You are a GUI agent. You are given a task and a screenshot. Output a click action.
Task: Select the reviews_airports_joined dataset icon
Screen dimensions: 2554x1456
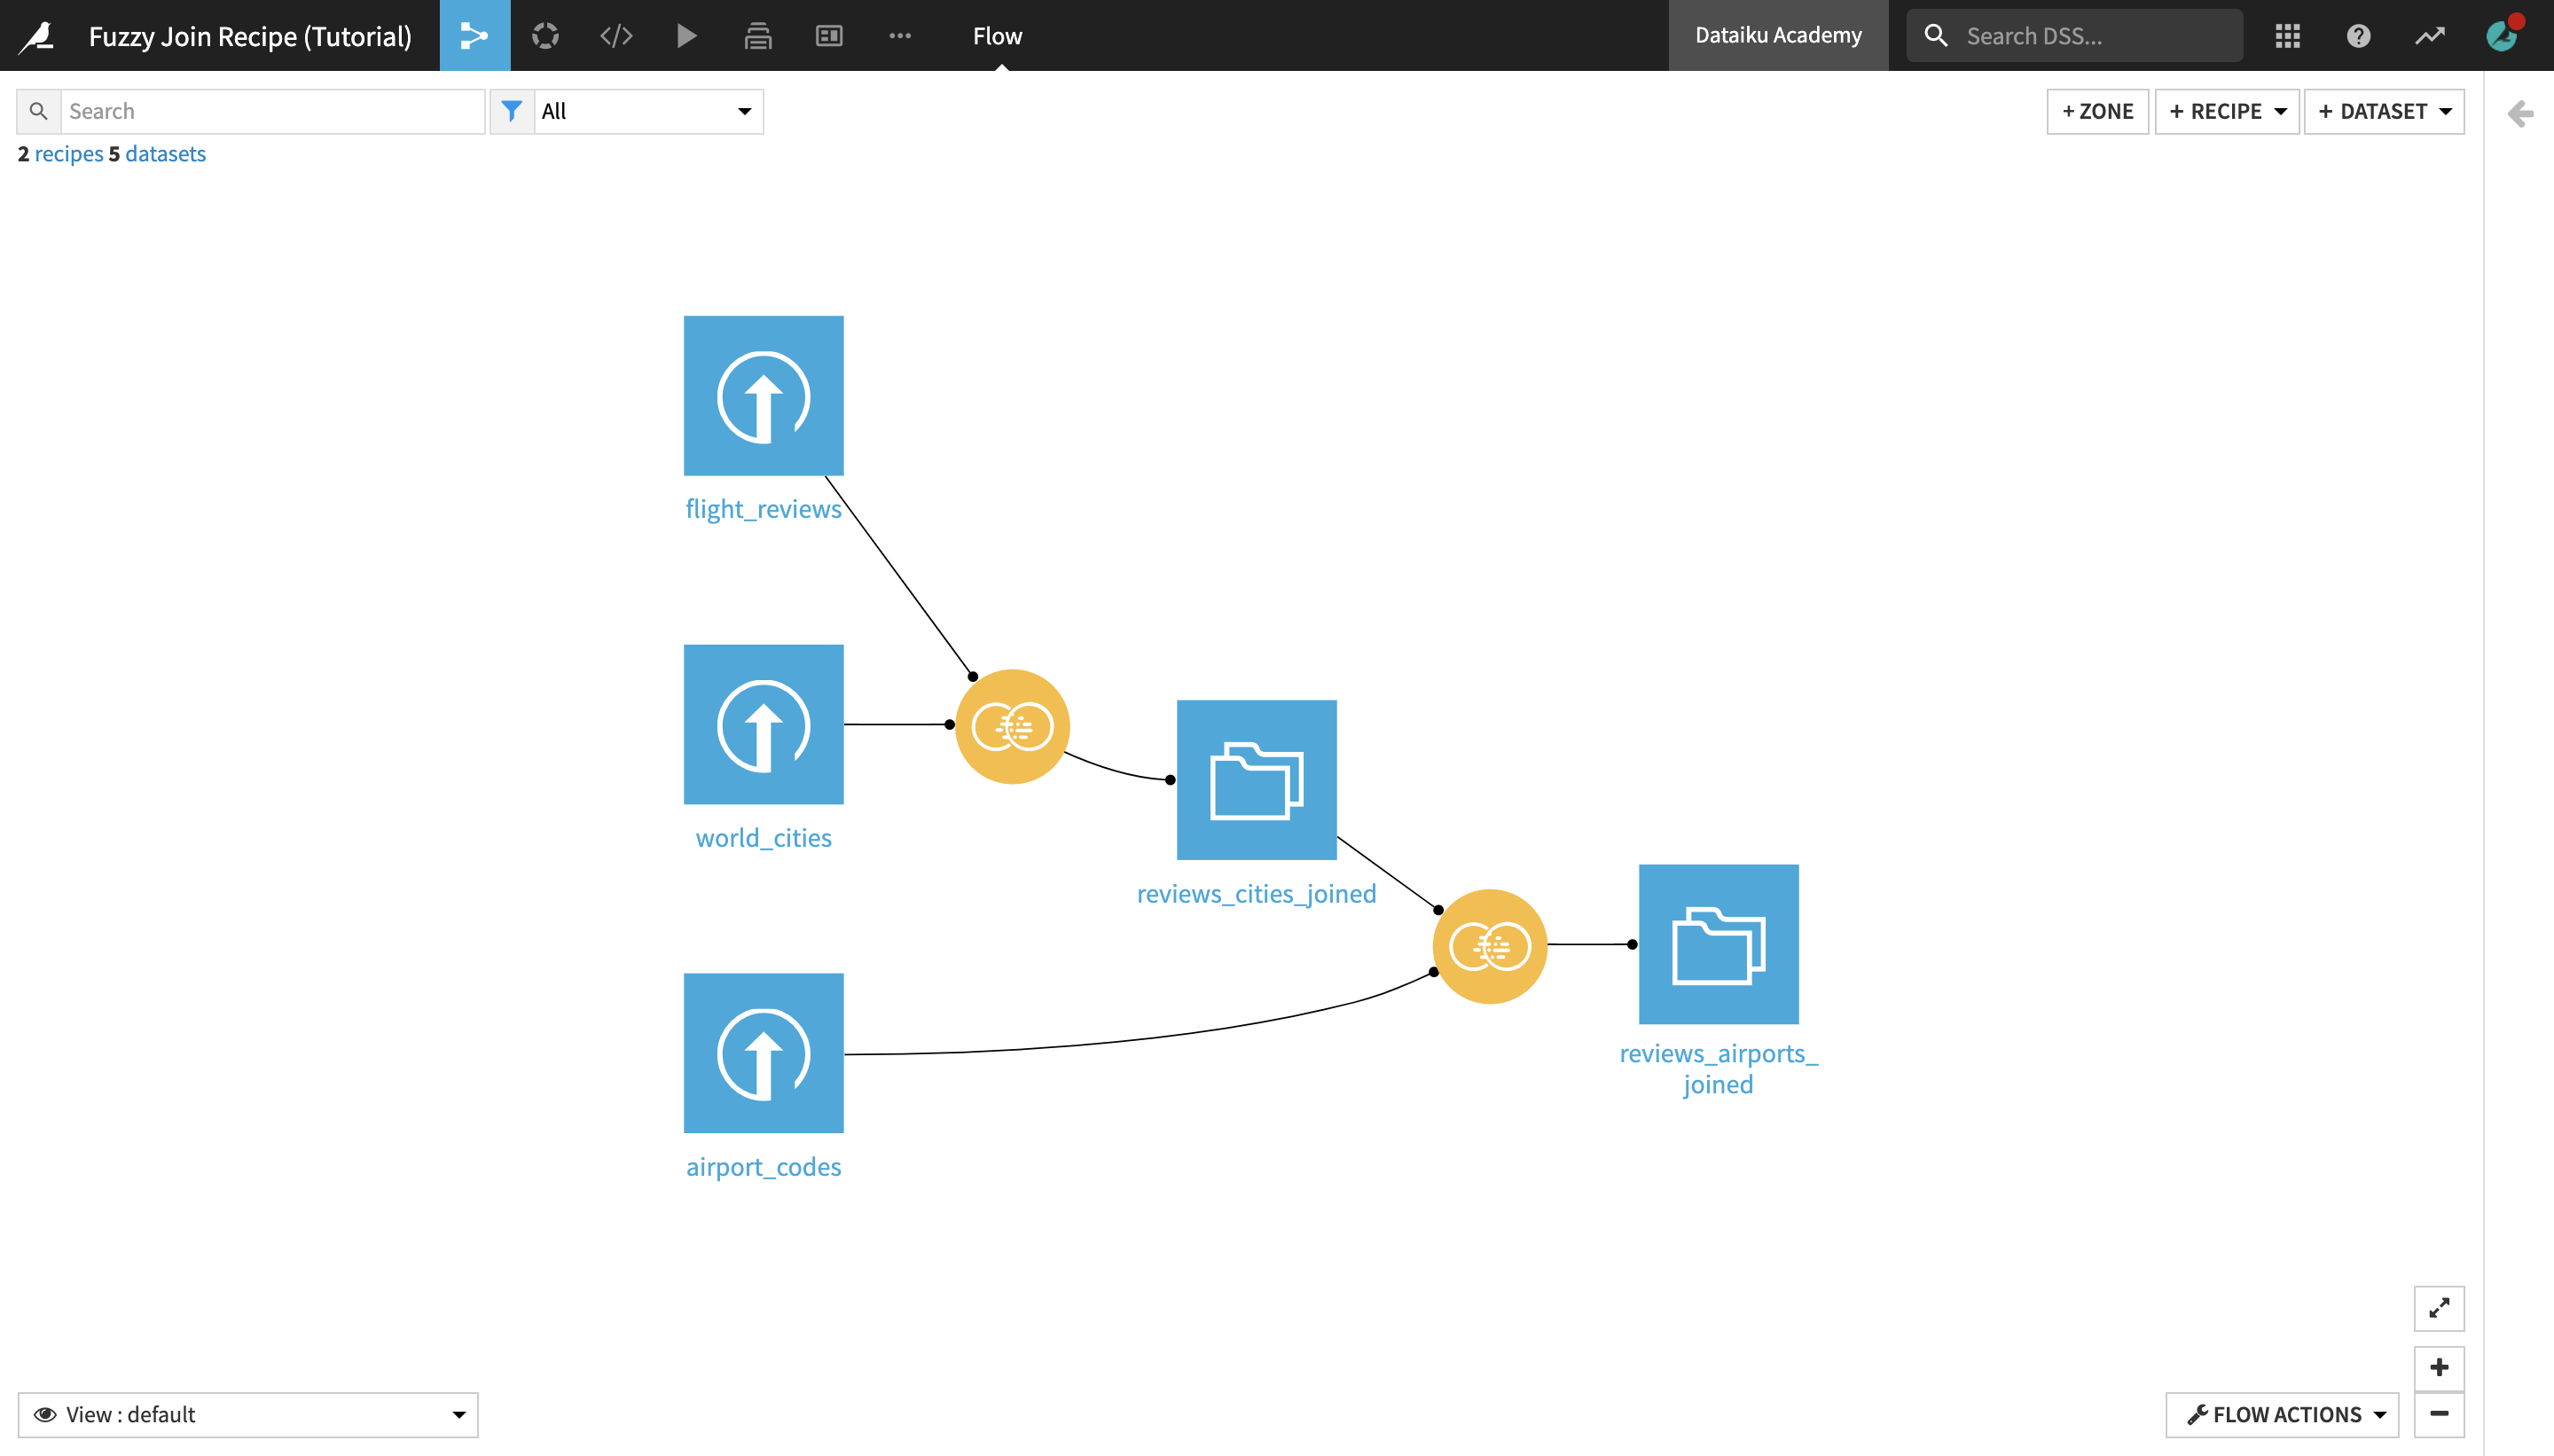pos(1719,944)
